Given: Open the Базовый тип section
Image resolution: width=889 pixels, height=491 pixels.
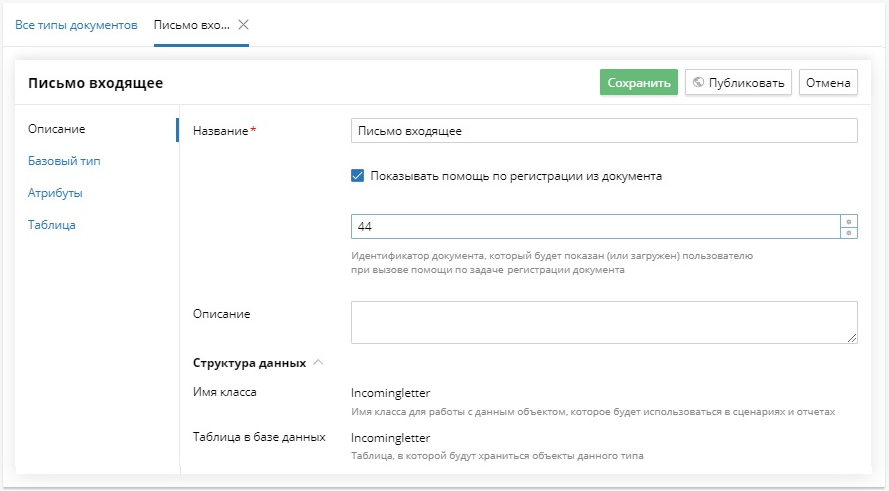Looking at the screenshot, I should [64, 161].
